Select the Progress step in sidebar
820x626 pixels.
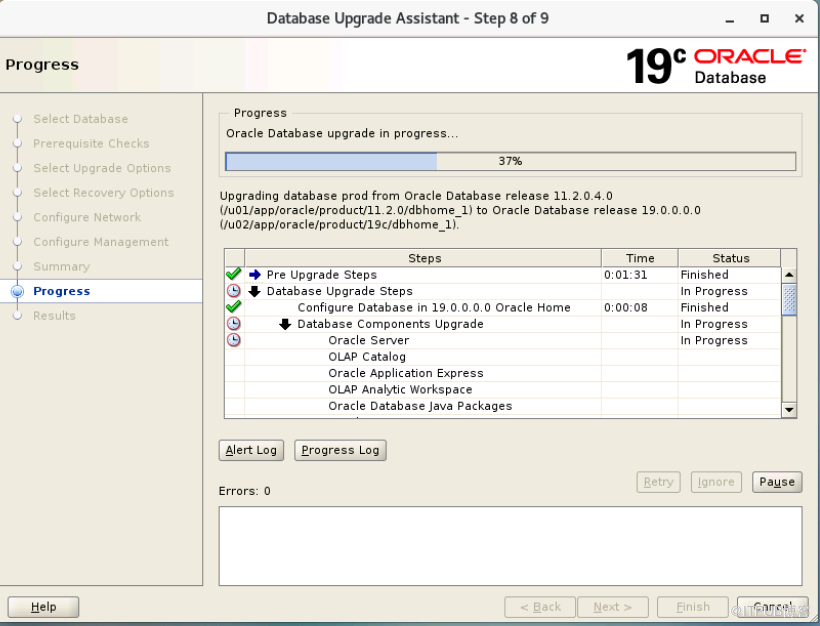click(x=61, y=291)
